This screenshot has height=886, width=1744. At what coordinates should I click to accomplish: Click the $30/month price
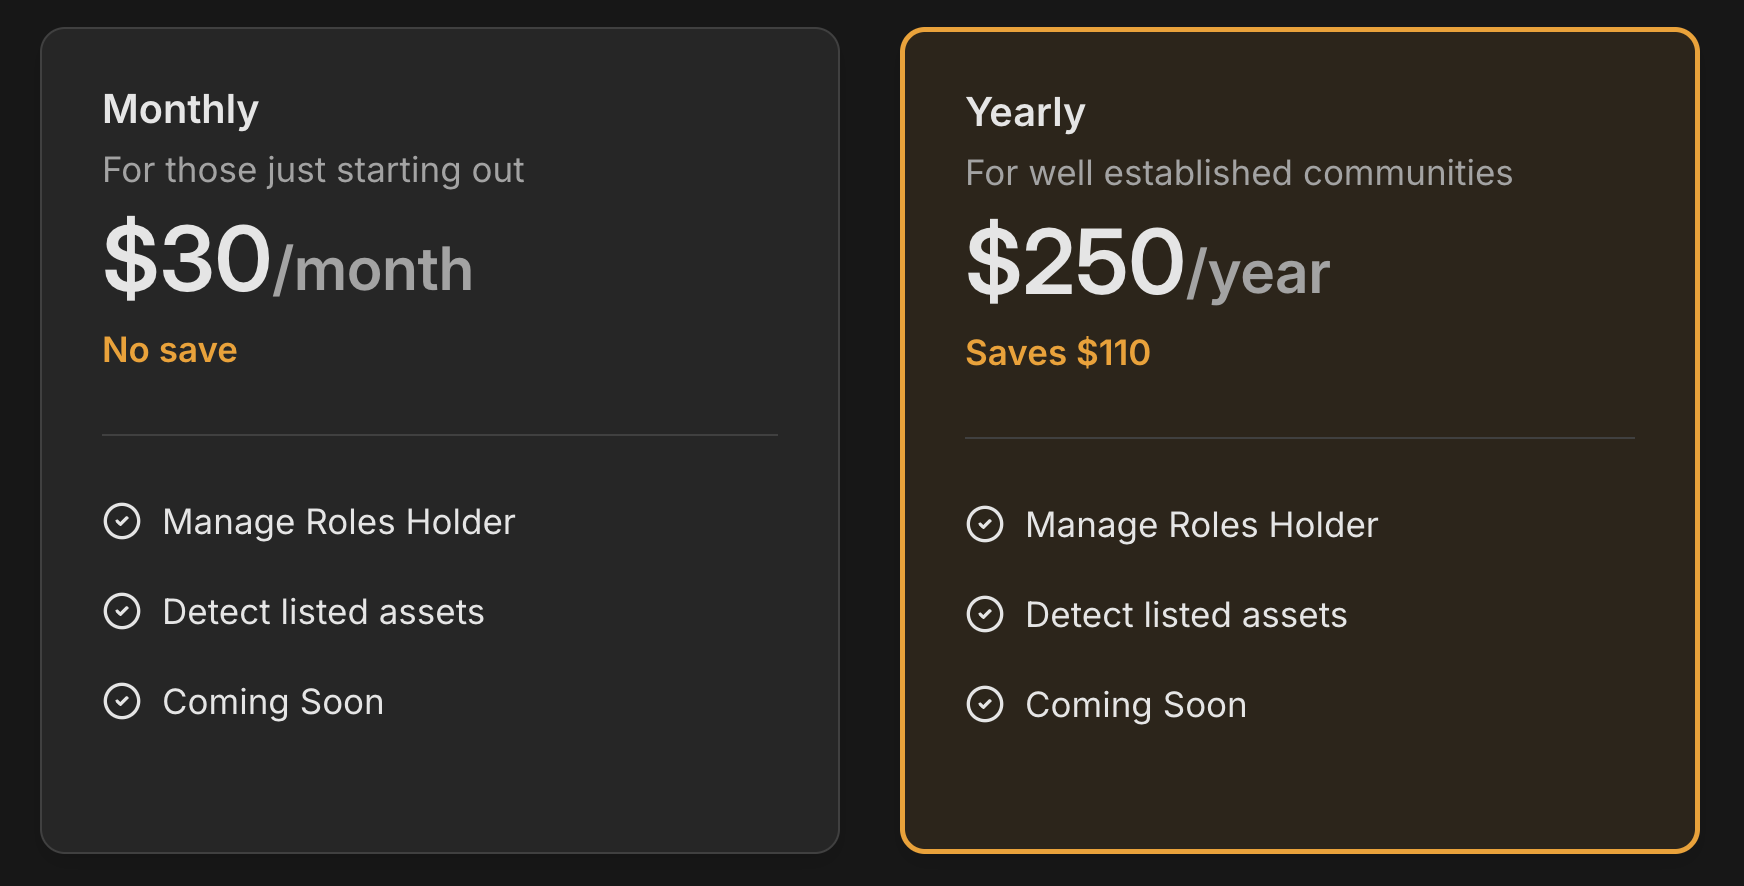point(288,262)
